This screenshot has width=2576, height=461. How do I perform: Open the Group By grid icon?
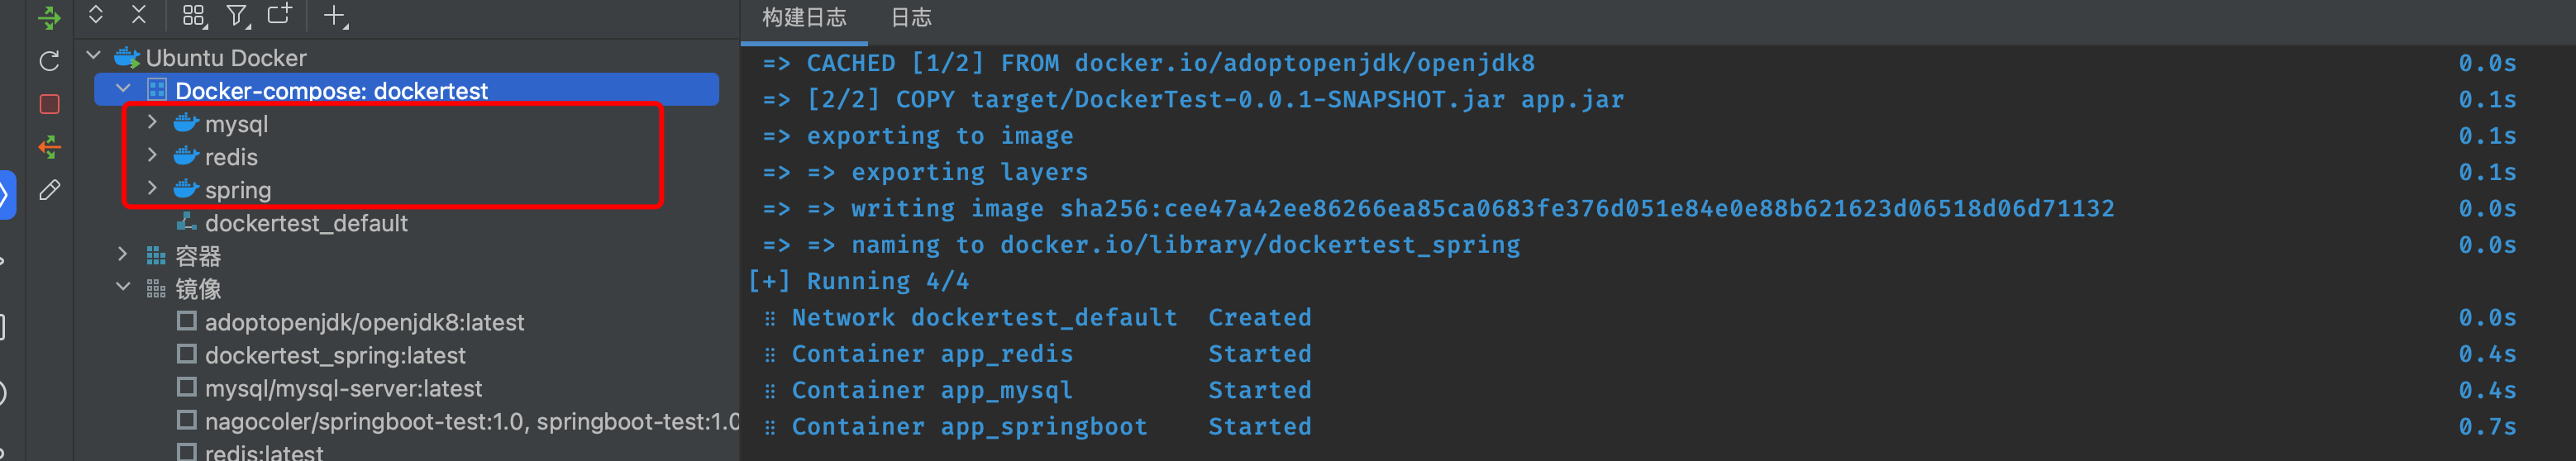(x=193, y=15)
